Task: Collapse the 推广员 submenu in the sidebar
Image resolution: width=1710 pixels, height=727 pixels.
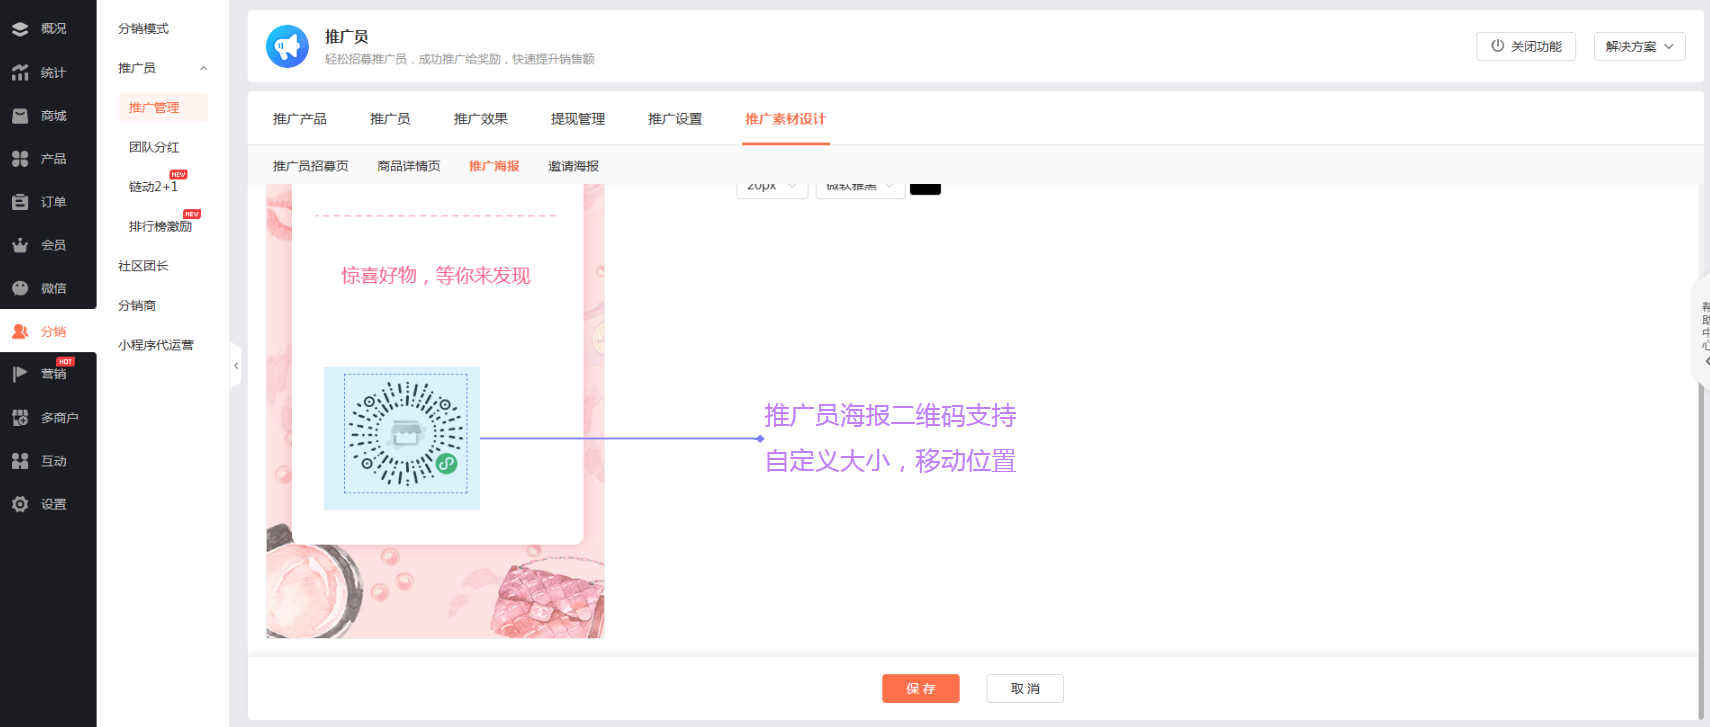Action: (x=204, y=68)
